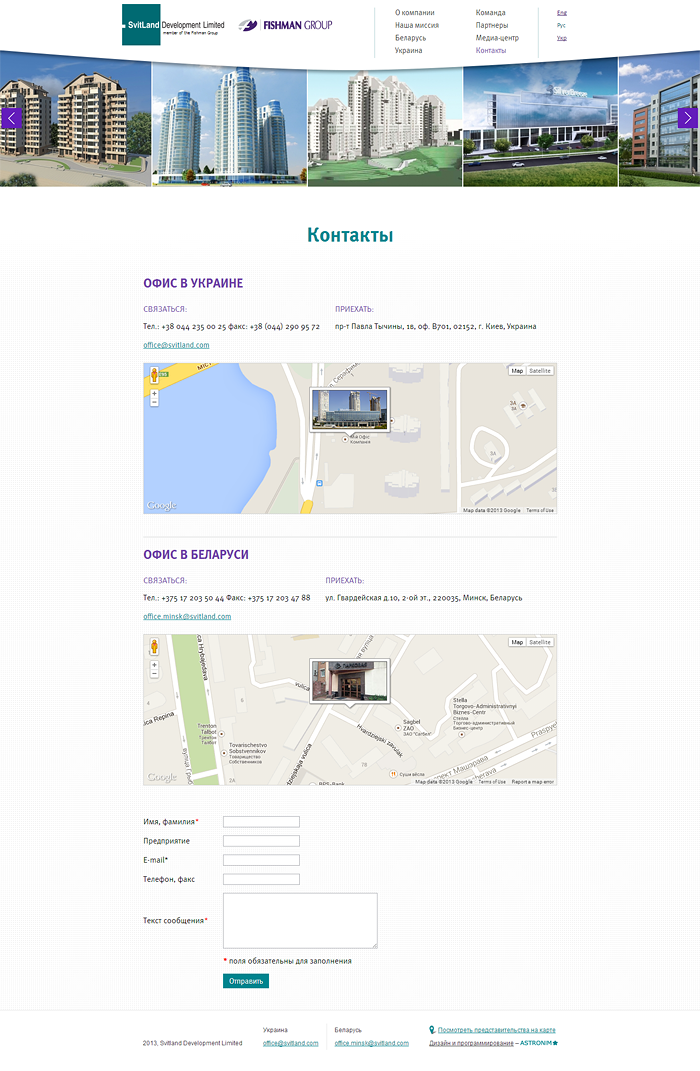700x1071 pixels.
Task: Select the 'Контакты' menu item
Action: pyautogui.click(x=491, y=51)
